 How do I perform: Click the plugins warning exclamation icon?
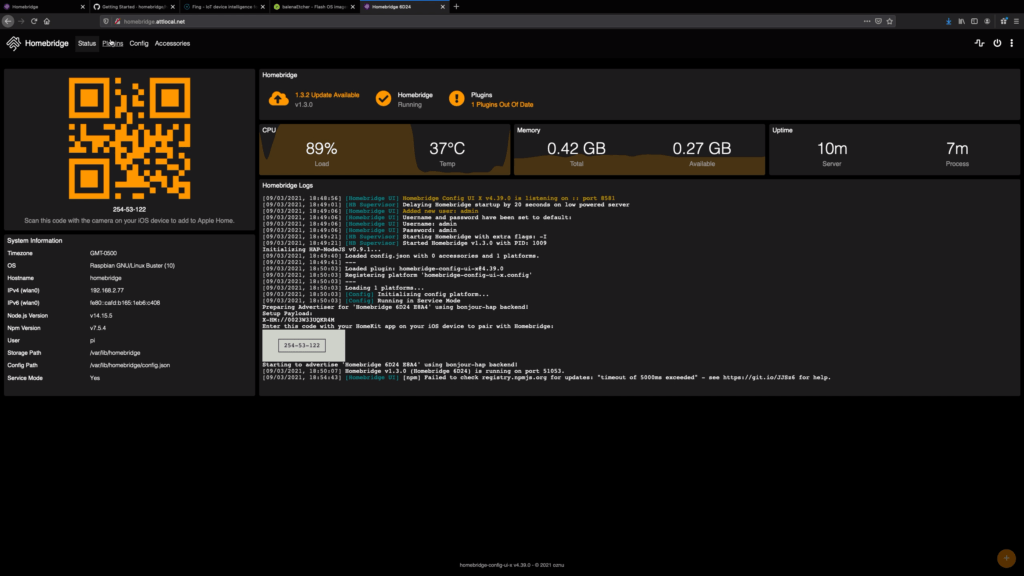[456, 99]
